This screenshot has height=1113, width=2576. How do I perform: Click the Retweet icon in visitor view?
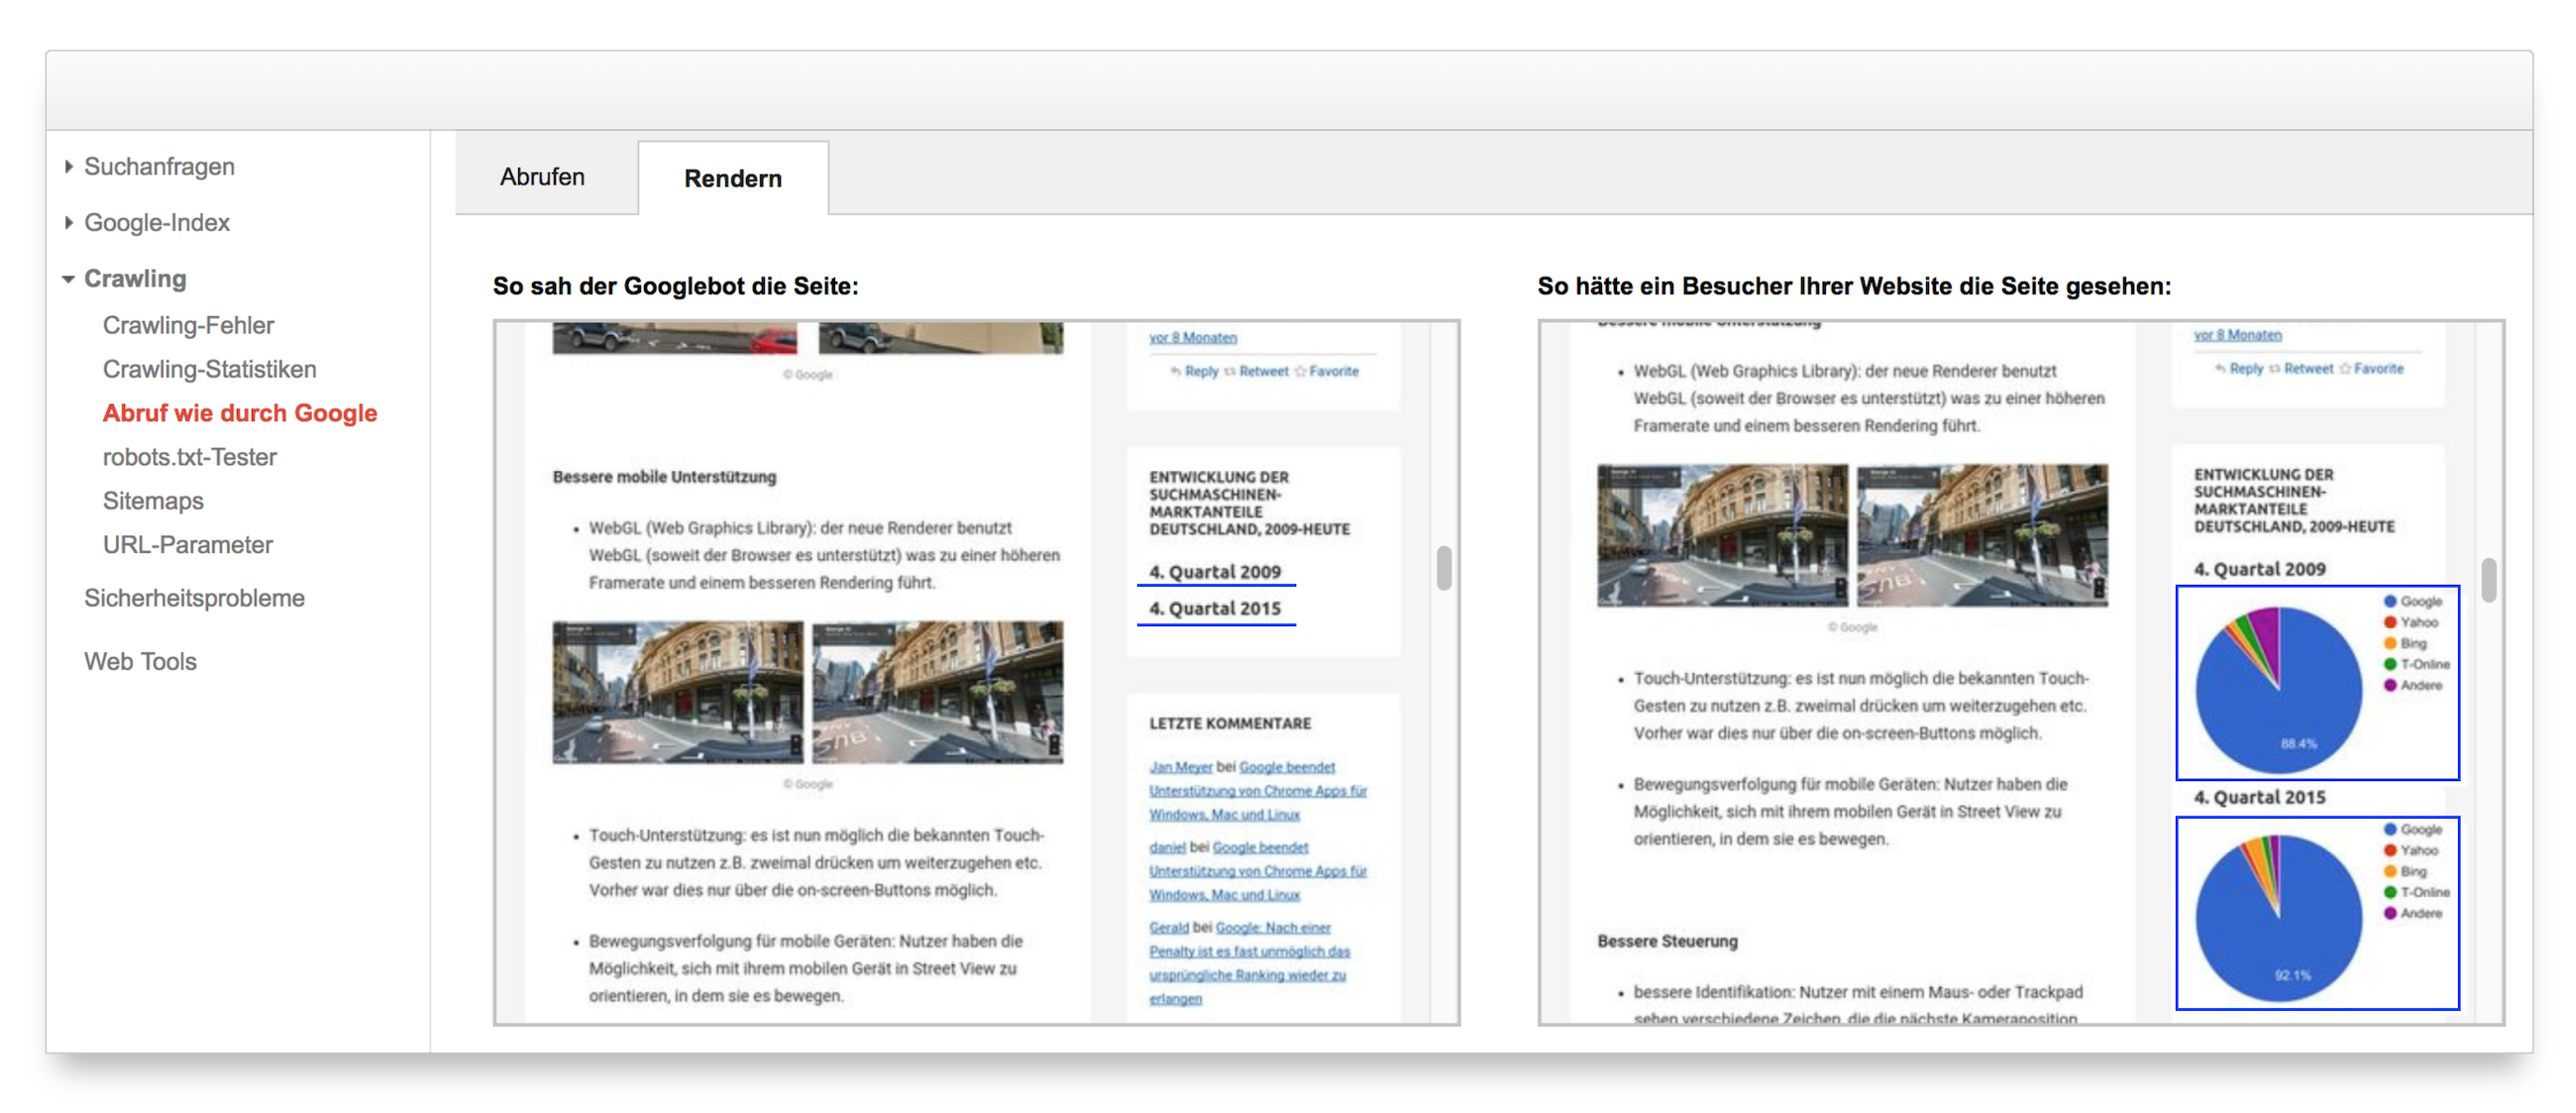tap(2275, 369)
